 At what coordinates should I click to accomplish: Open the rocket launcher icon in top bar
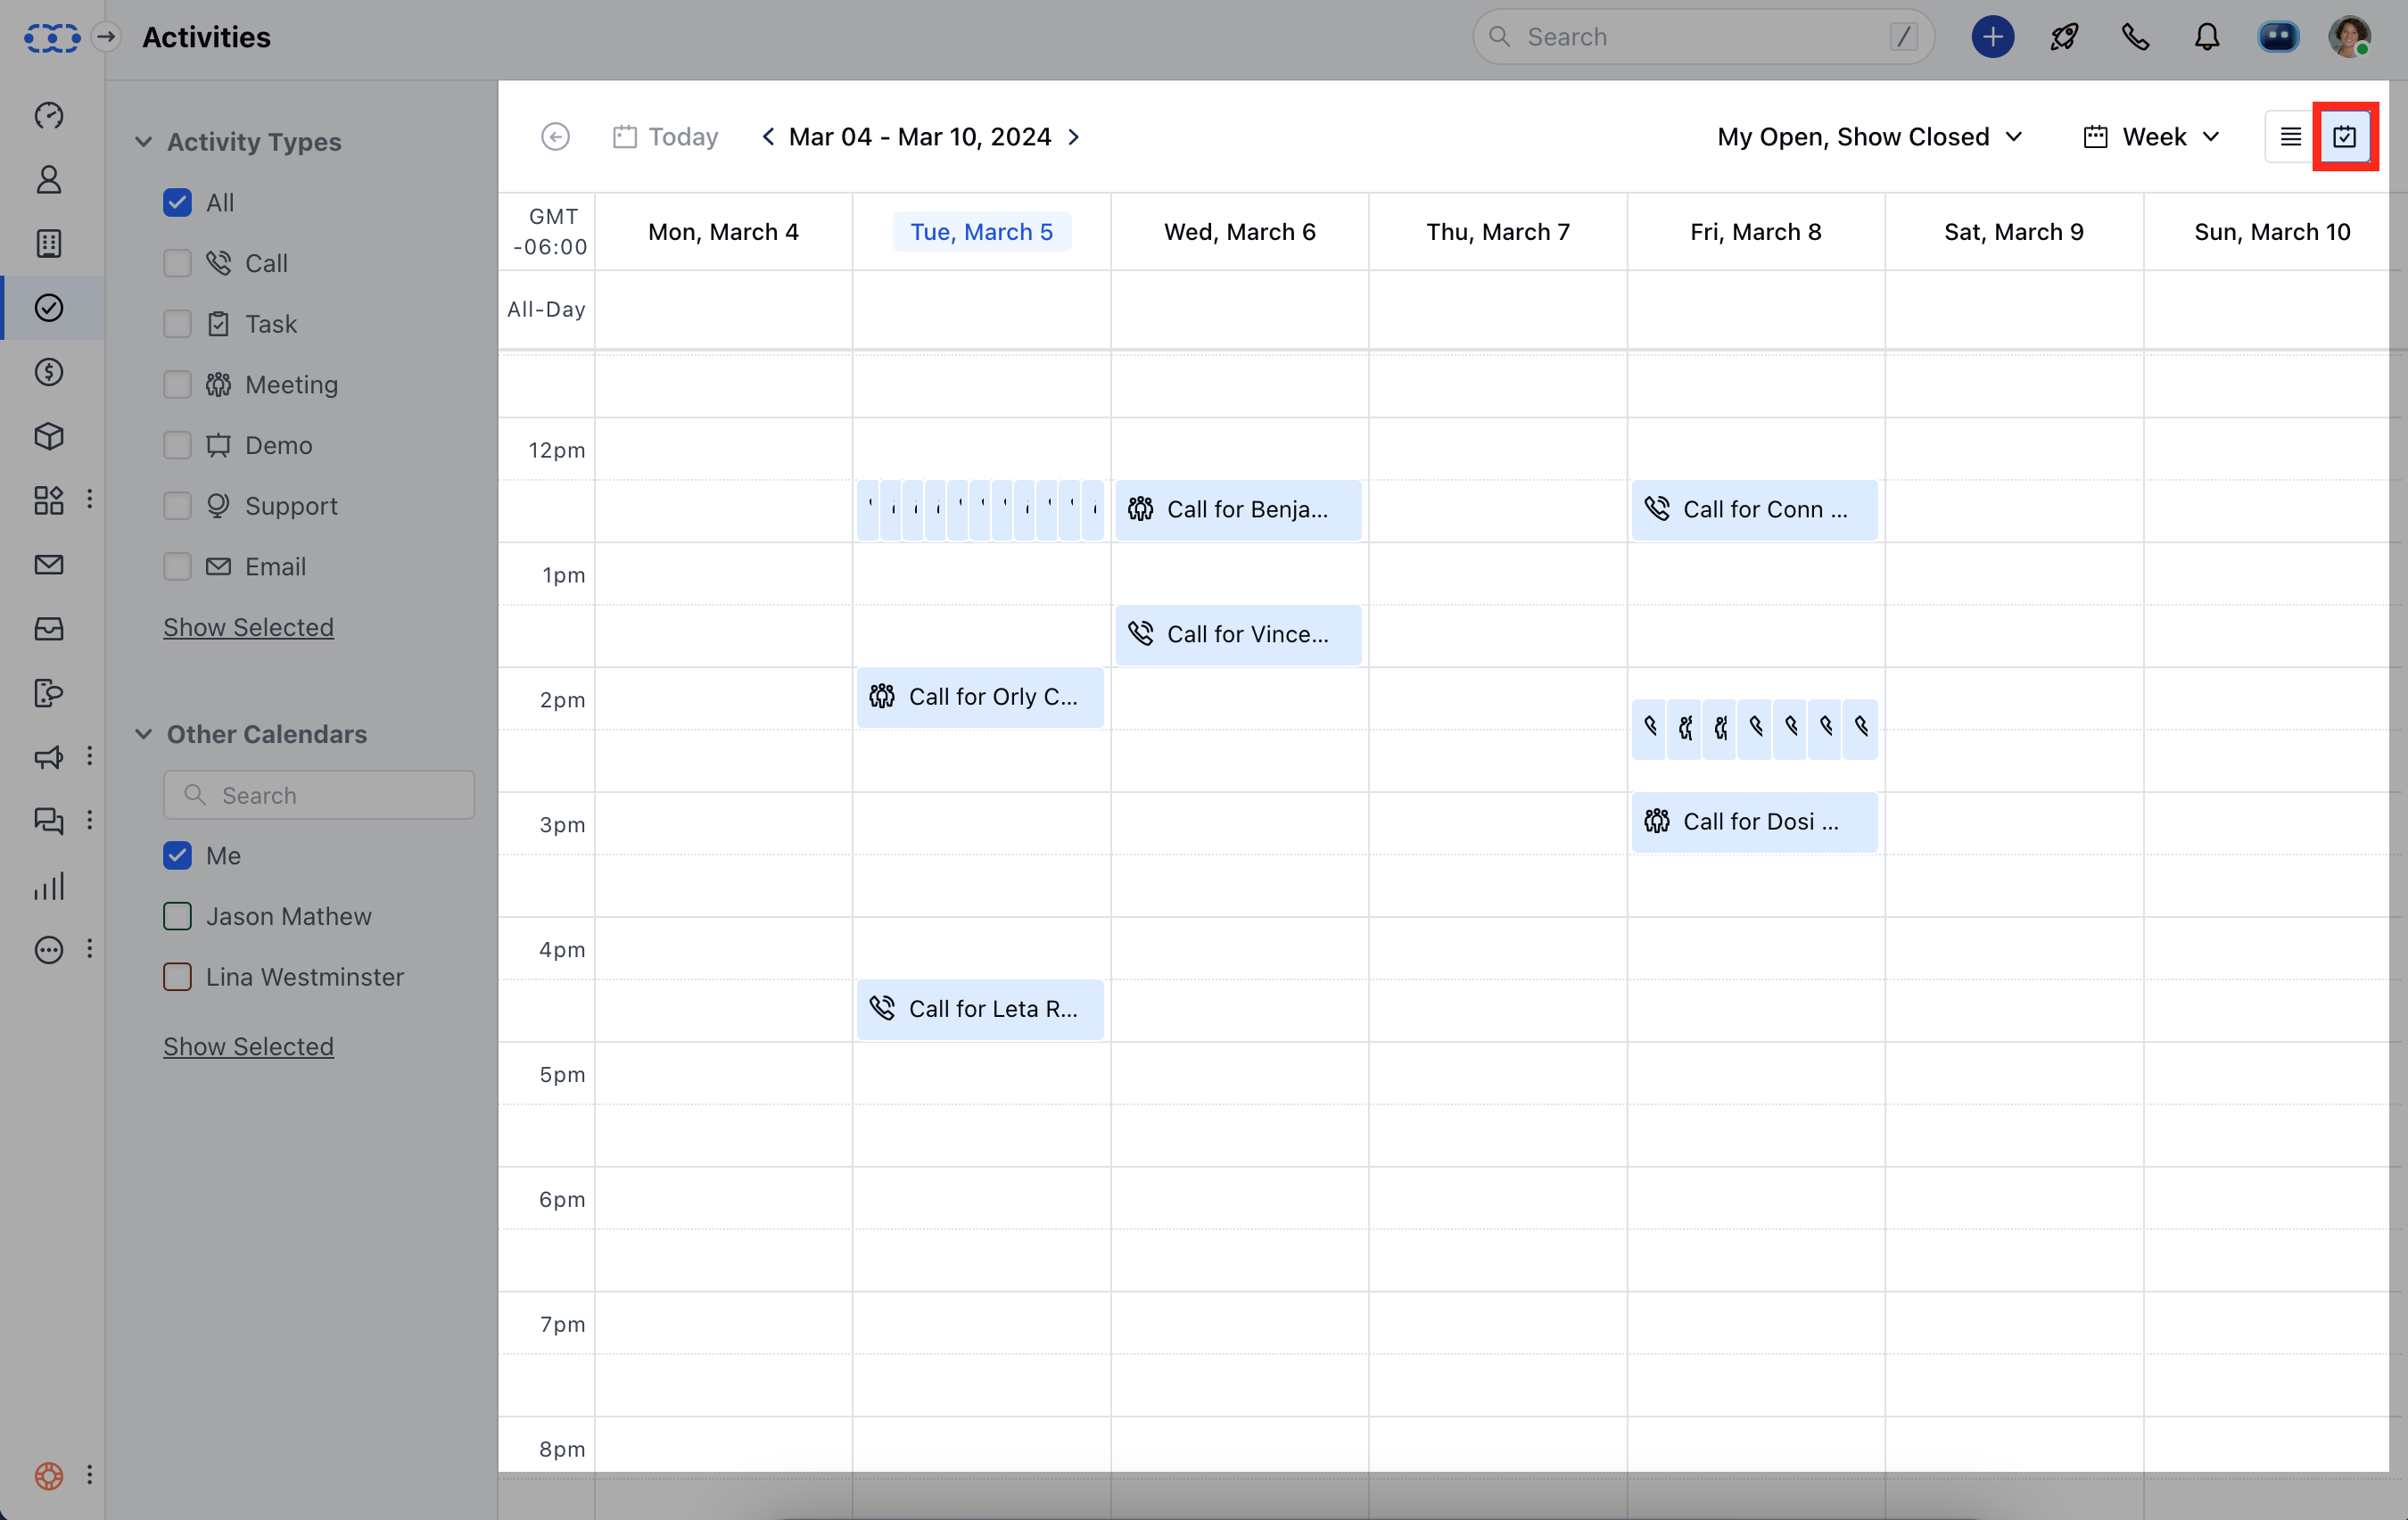2064,37
